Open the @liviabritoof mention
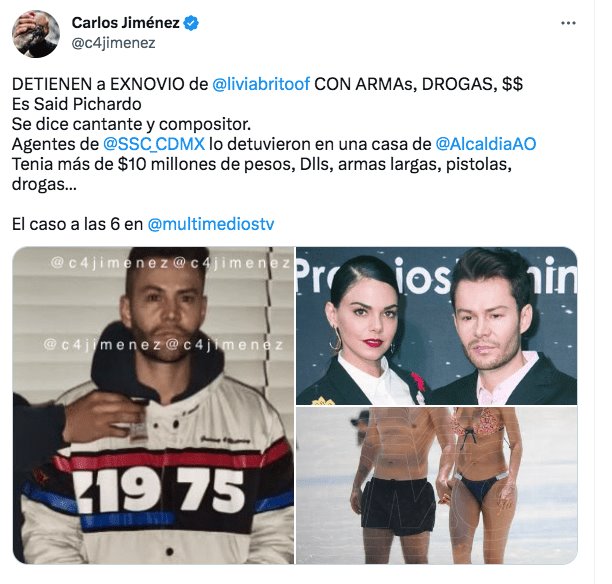 [261, 84]
